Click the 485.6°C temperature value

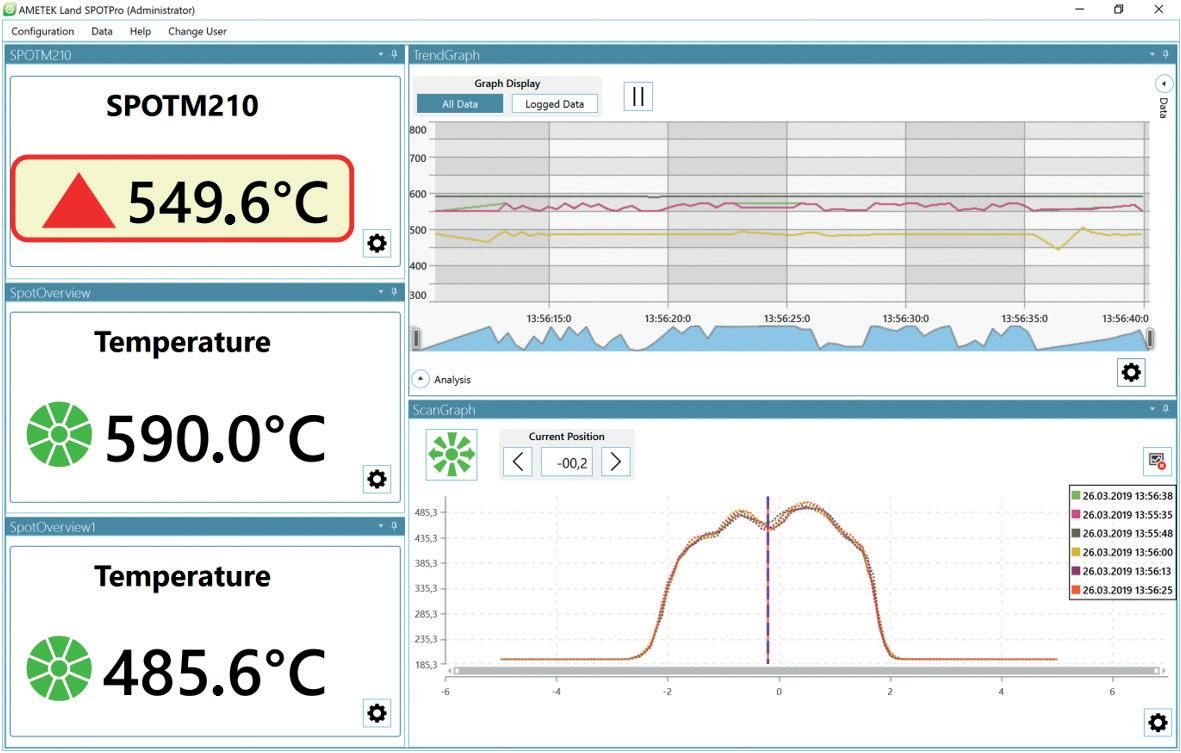[x=215, y=672]
